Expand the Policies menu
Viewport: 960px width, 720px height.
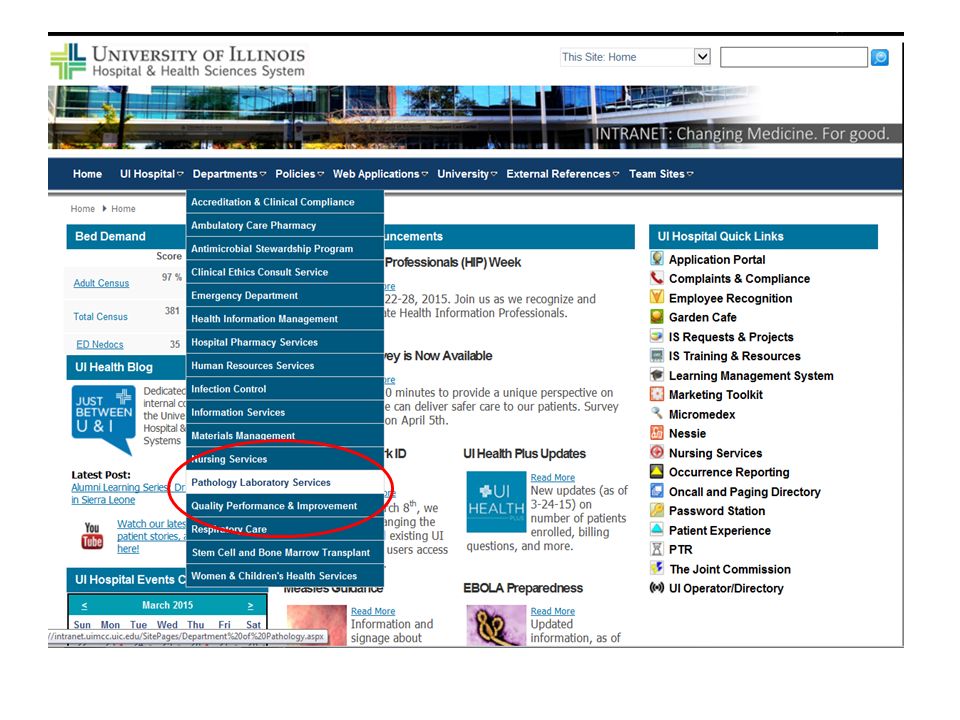299,174
